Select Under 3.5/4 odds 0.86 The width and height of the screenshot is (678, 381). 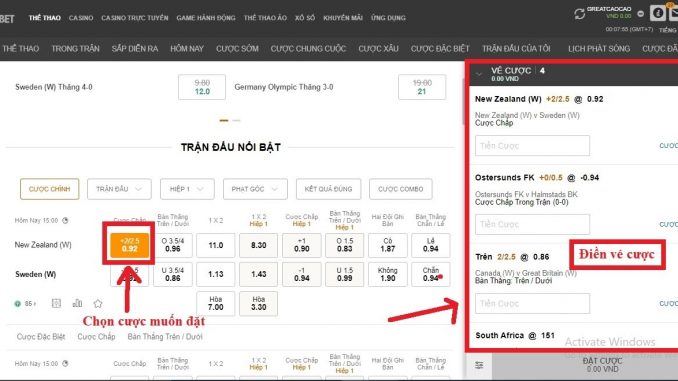173,274
